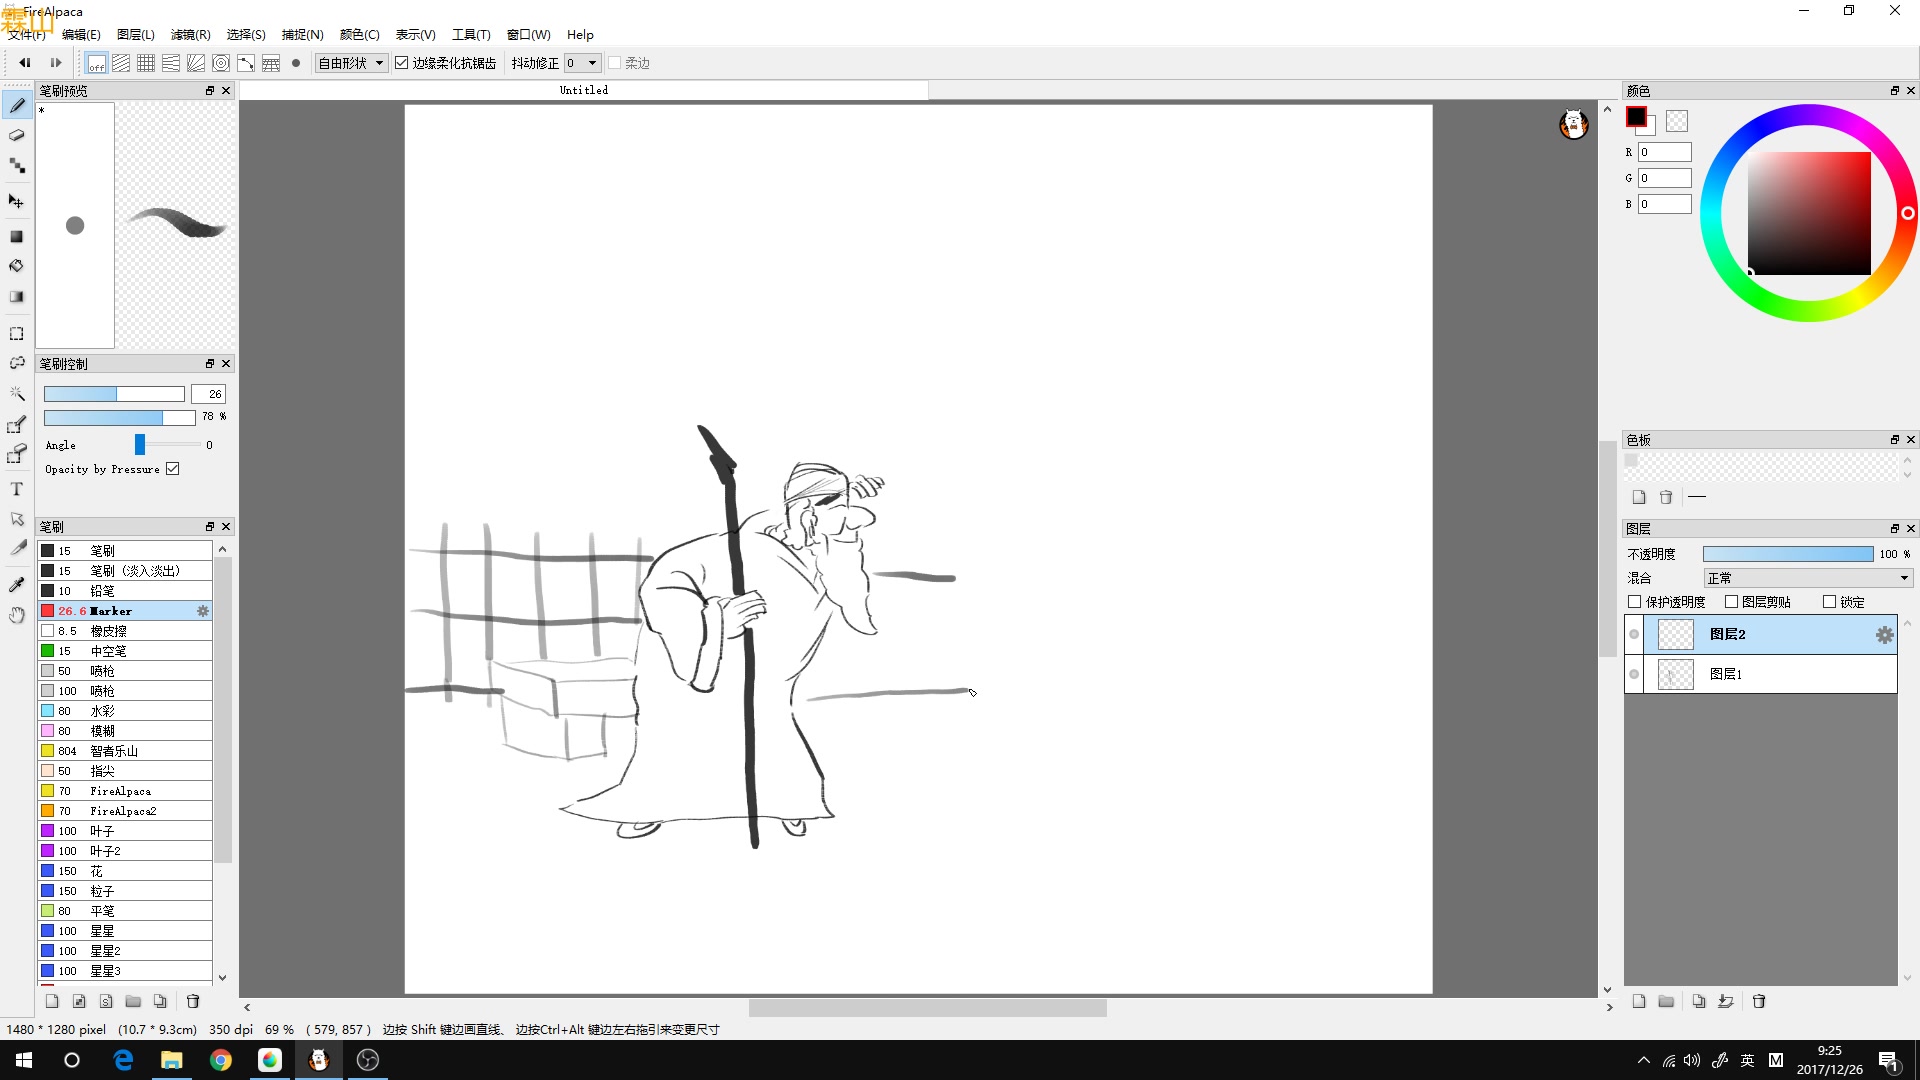
Task: Toggle the 边缘柔化抗锯齿 anti-aliasing checkbox
Action: coord(402,63)
